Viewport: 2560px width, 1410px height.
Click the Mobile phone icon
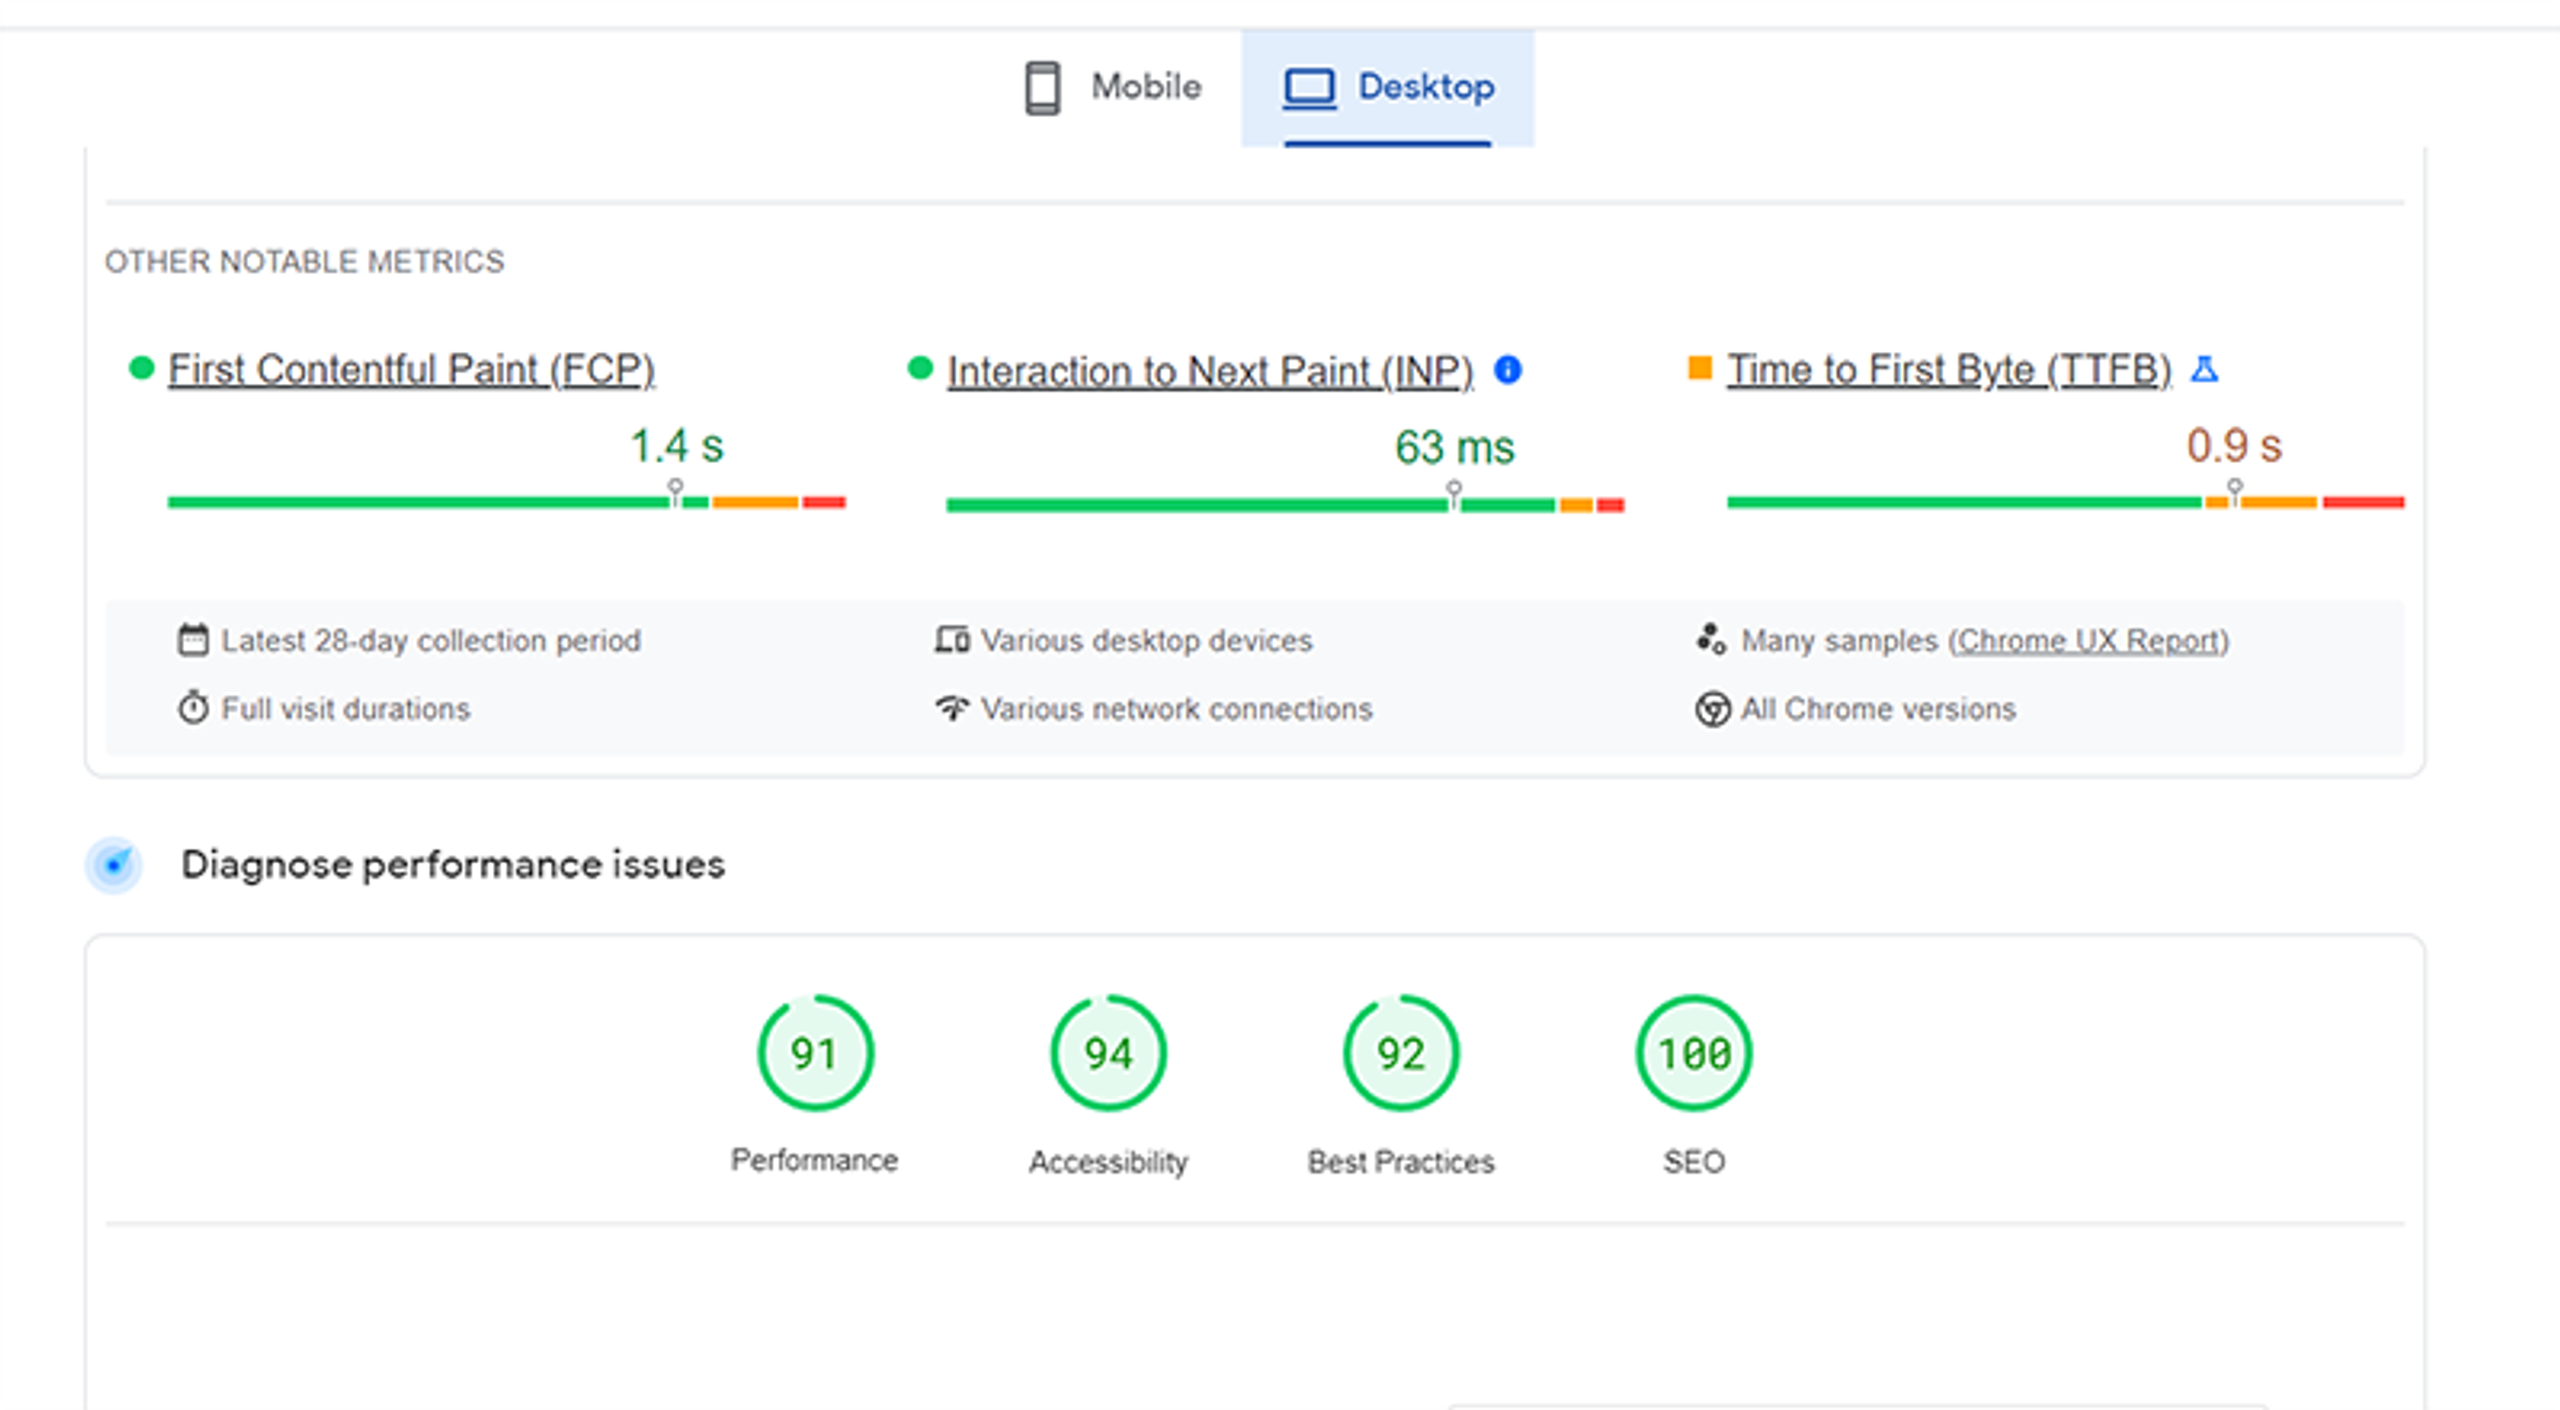pyautogui.click(x=1042, y=88)
